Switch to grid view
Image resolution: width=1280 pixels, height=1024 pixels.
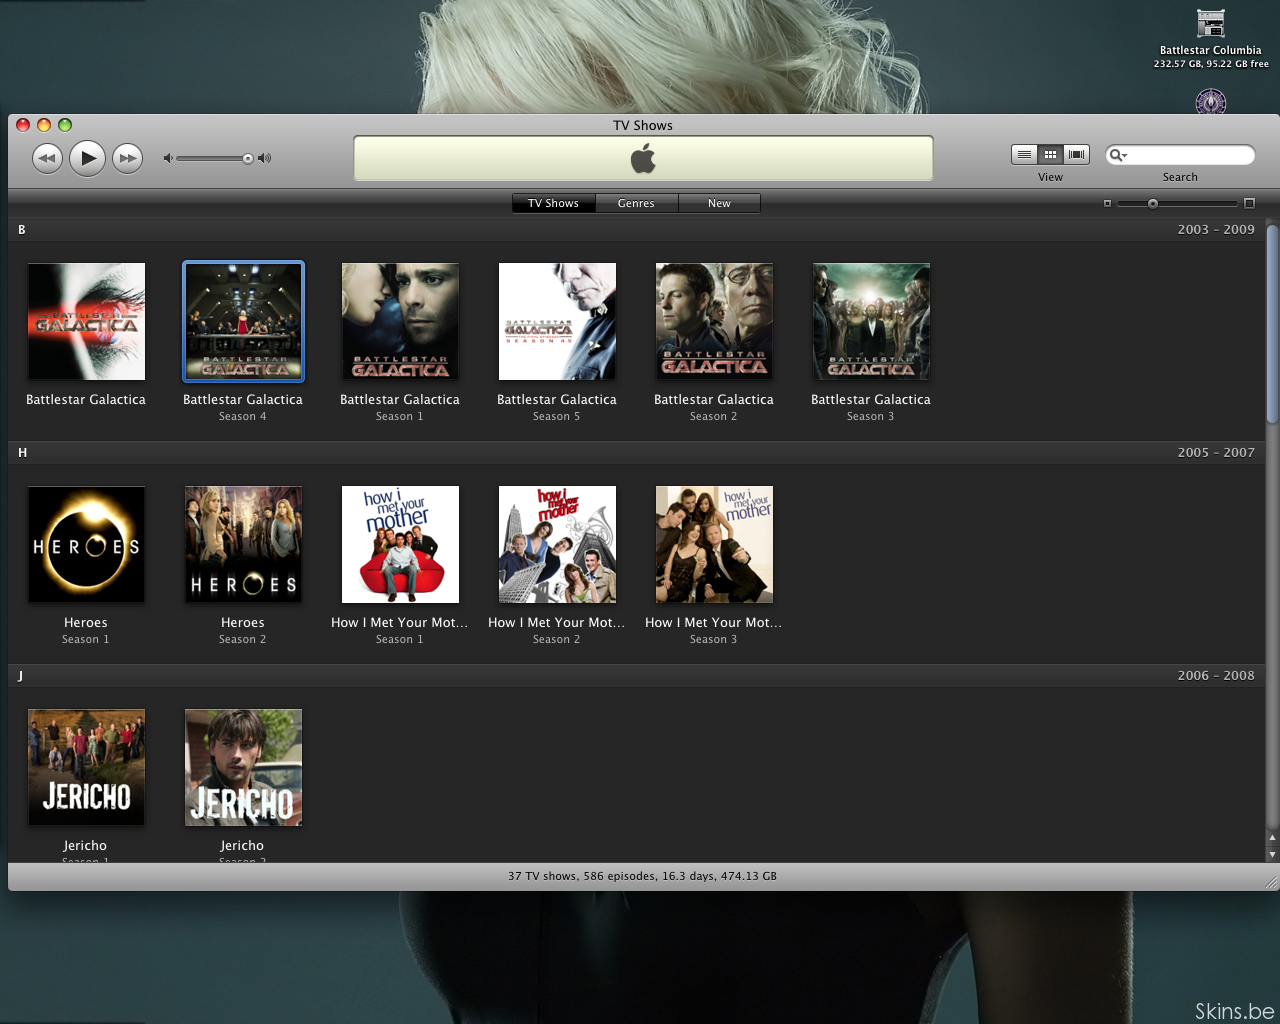(x=1050, y=154)
